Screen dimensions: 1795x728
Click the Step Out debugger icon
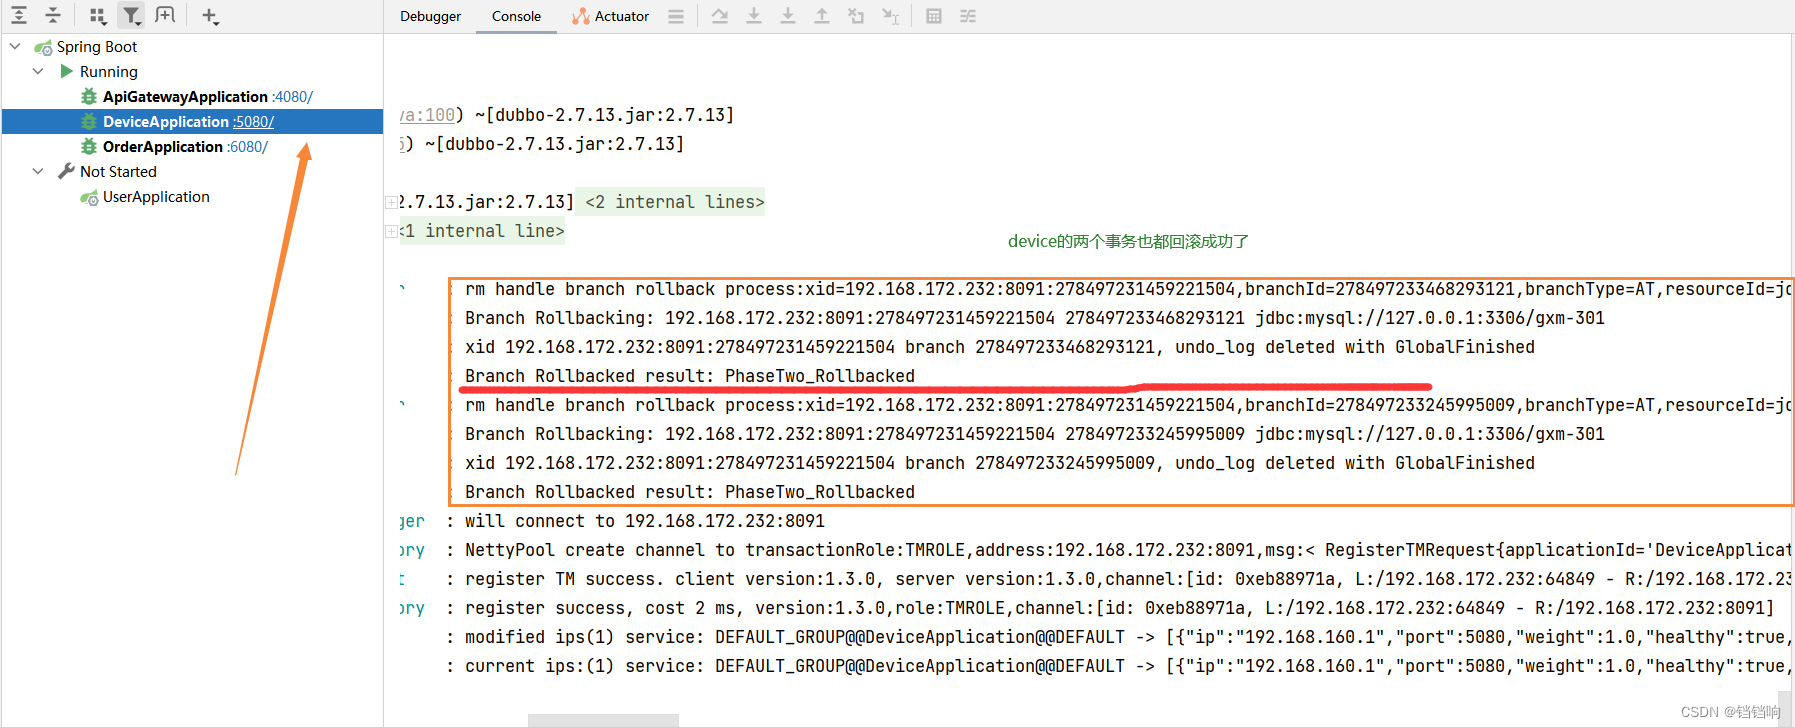coord(822,16)
